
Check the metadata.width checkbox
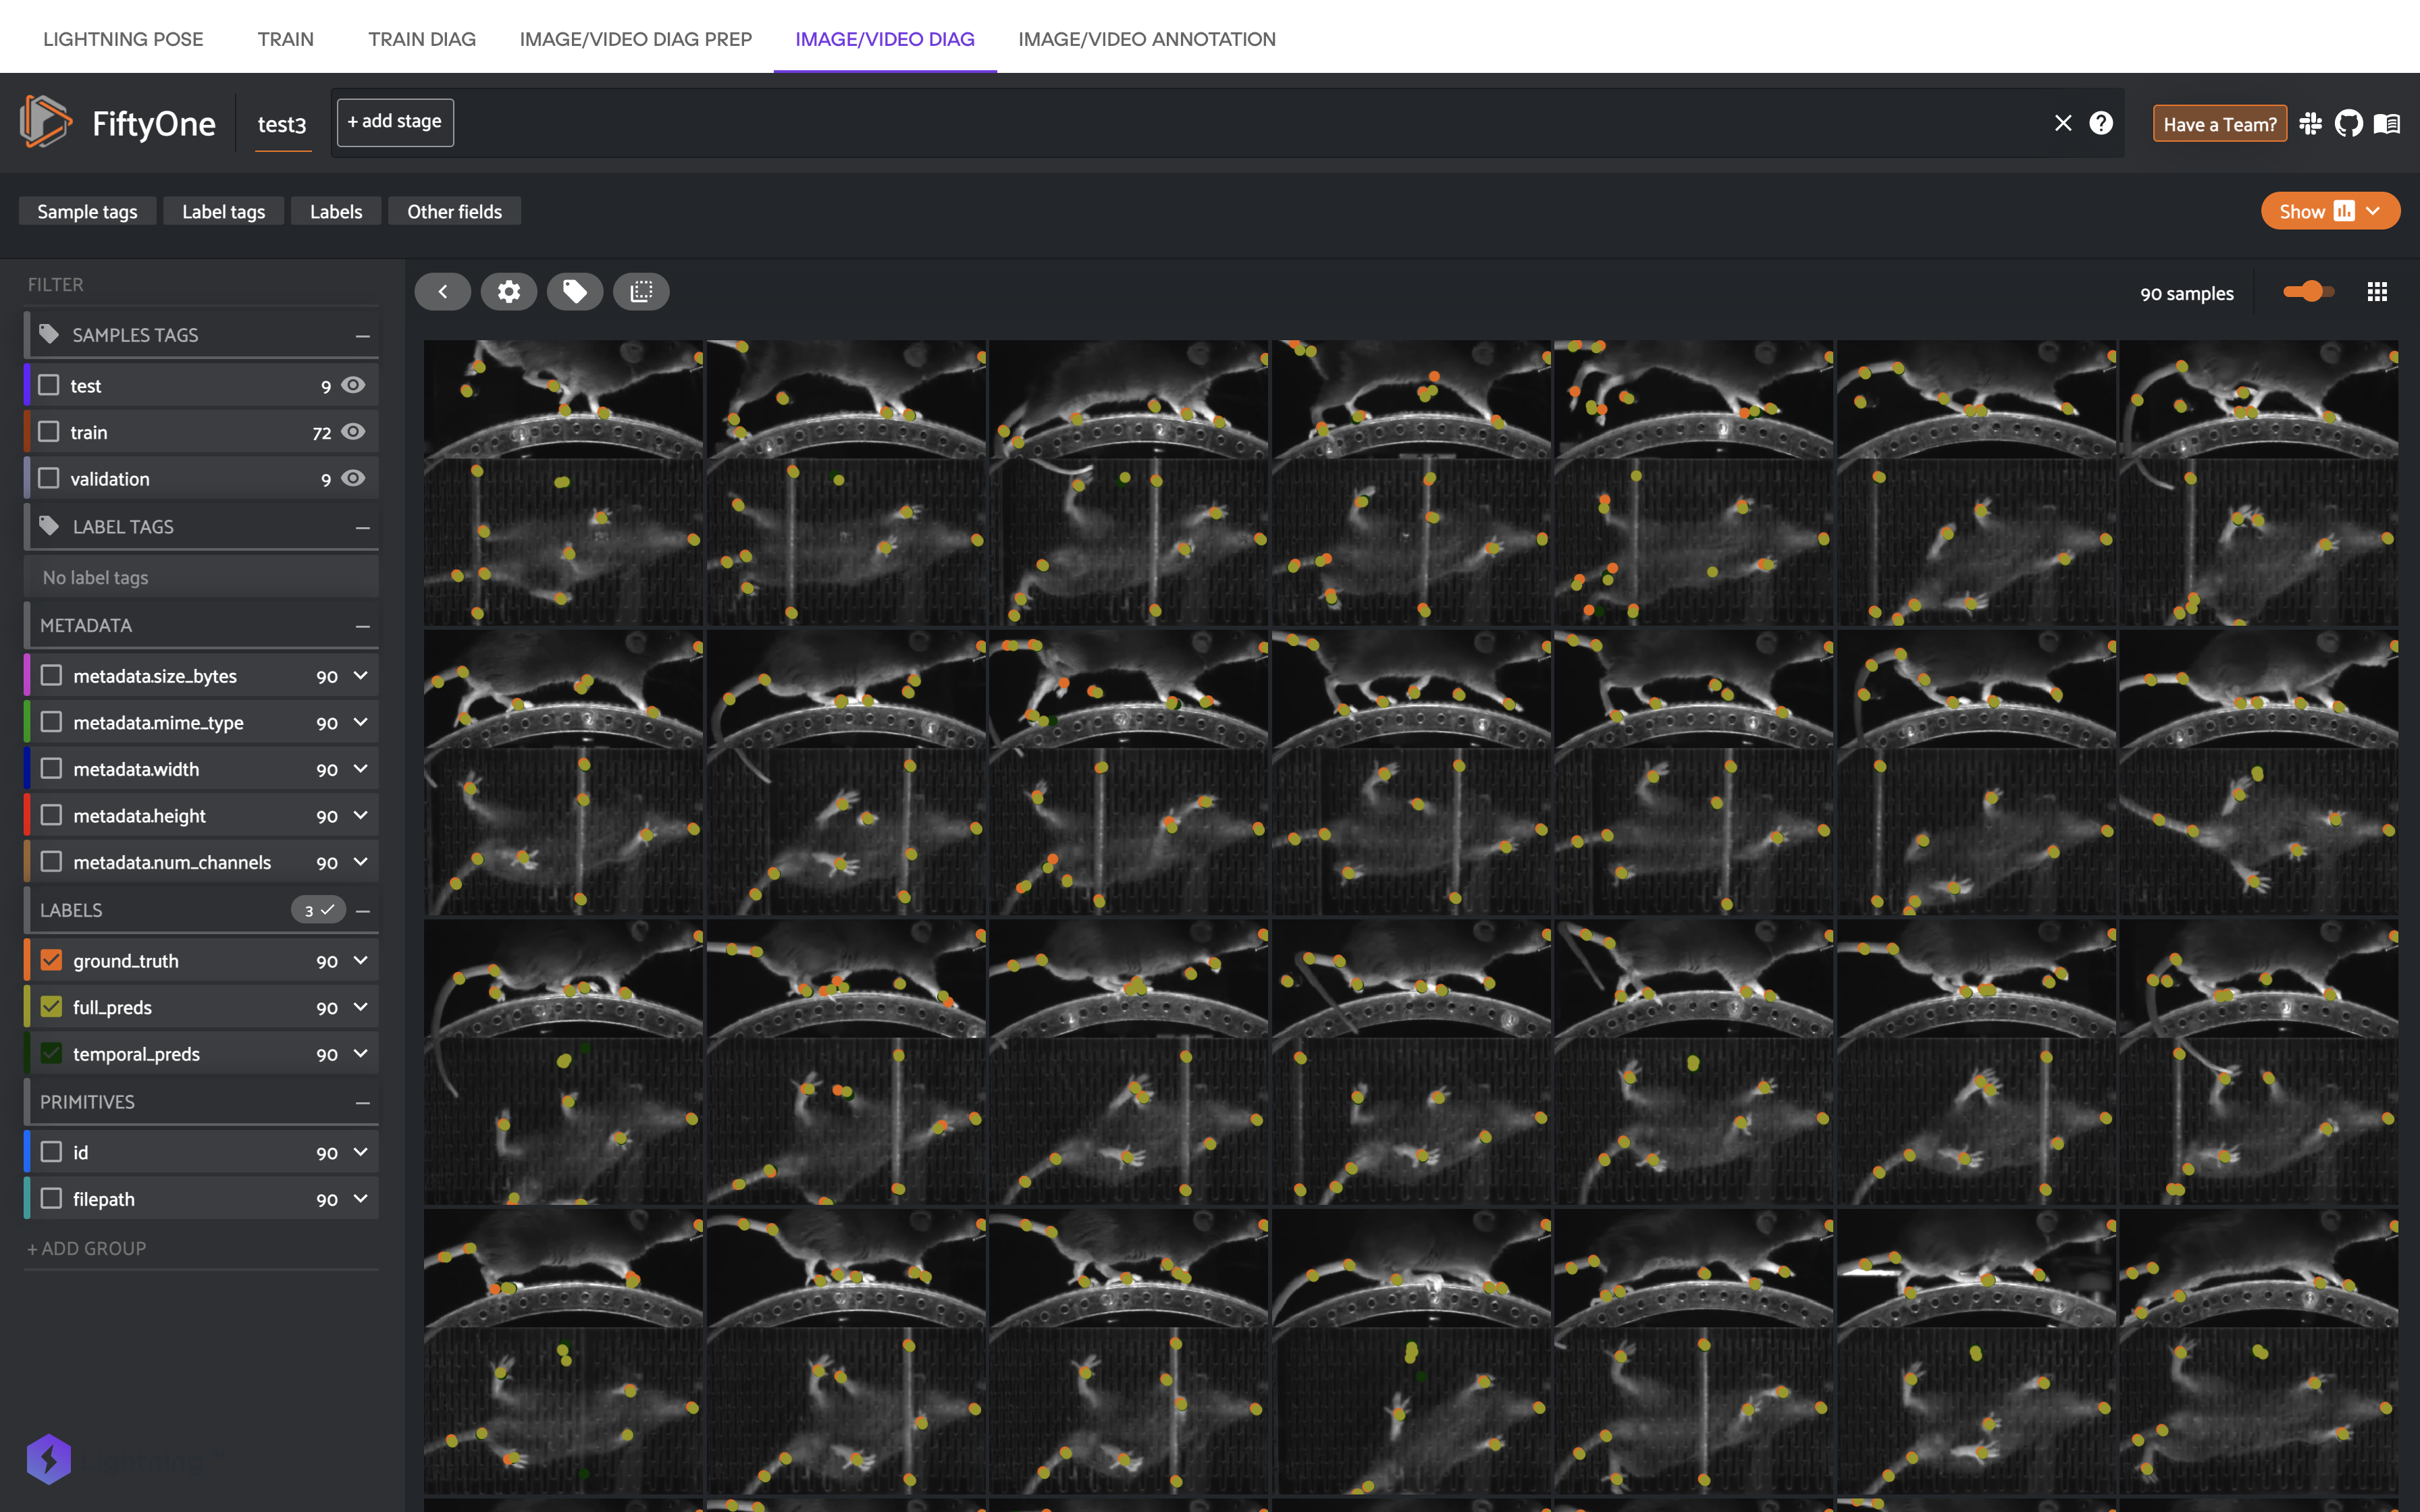click(x=51, y=769)
